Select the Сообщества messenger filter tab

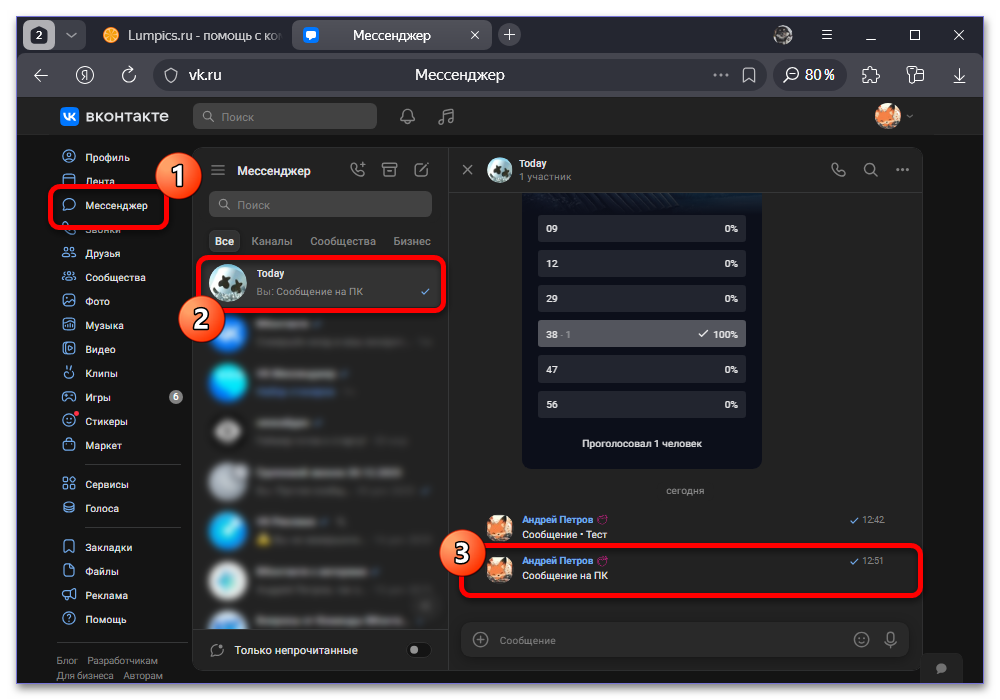click(342, 241)
